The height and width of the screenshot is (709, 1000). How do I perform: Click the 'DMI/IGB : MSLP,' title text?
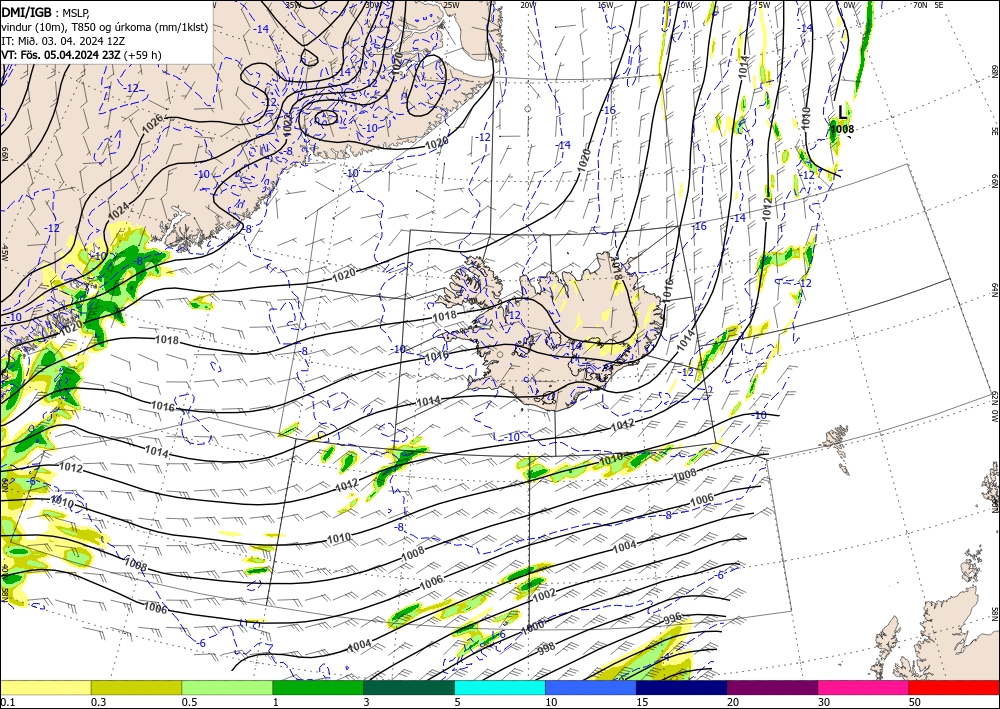click(46, 12)
